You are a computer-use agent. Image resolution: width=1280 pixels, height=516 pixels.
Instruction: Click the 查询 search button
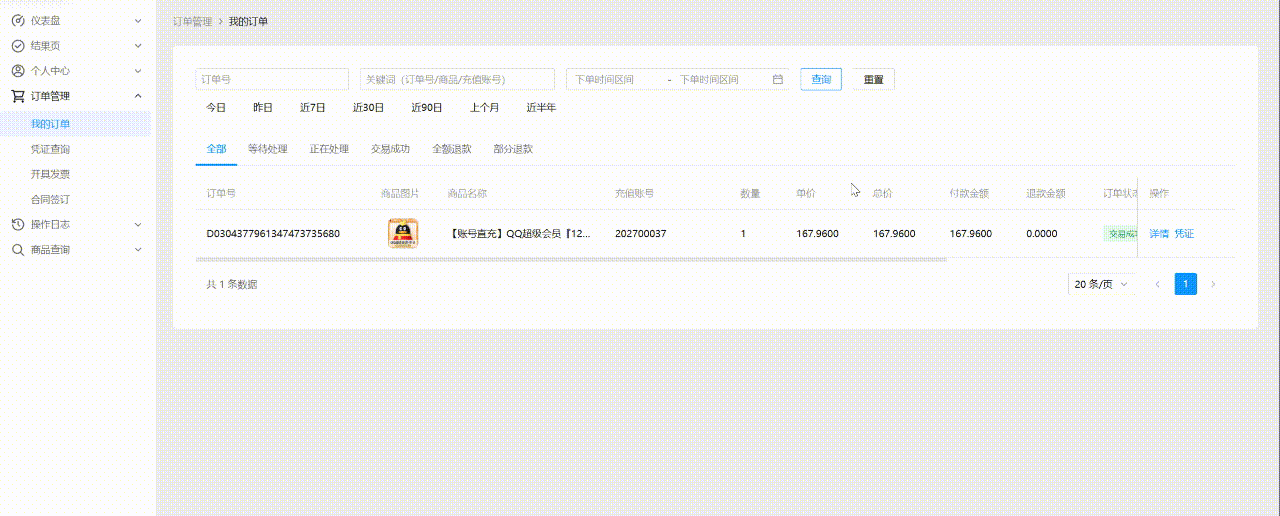click(x=820, y=79)
